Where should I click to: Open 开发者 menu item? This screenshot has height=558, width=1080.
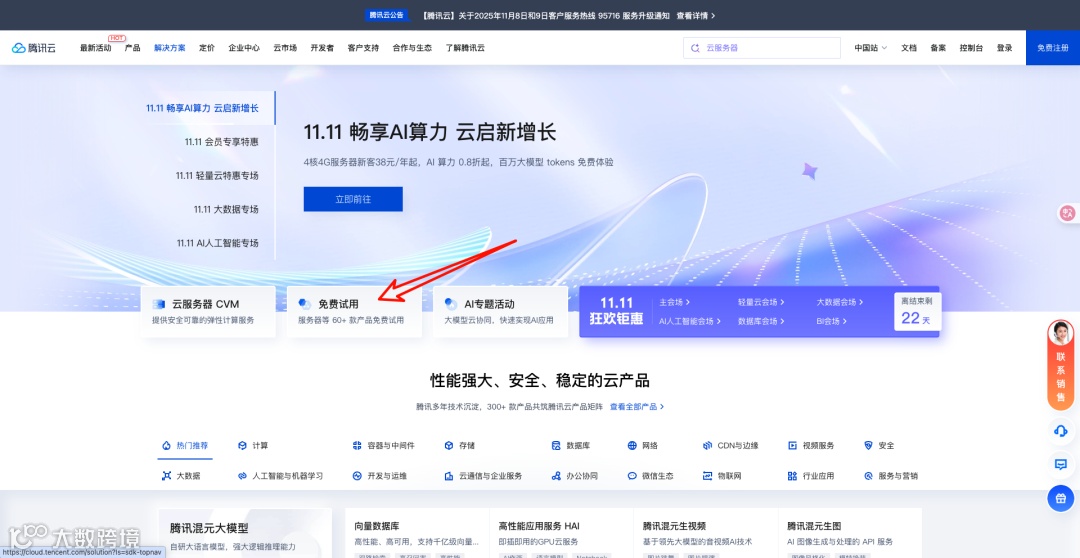pyautogui.click(x=322, y=48)
